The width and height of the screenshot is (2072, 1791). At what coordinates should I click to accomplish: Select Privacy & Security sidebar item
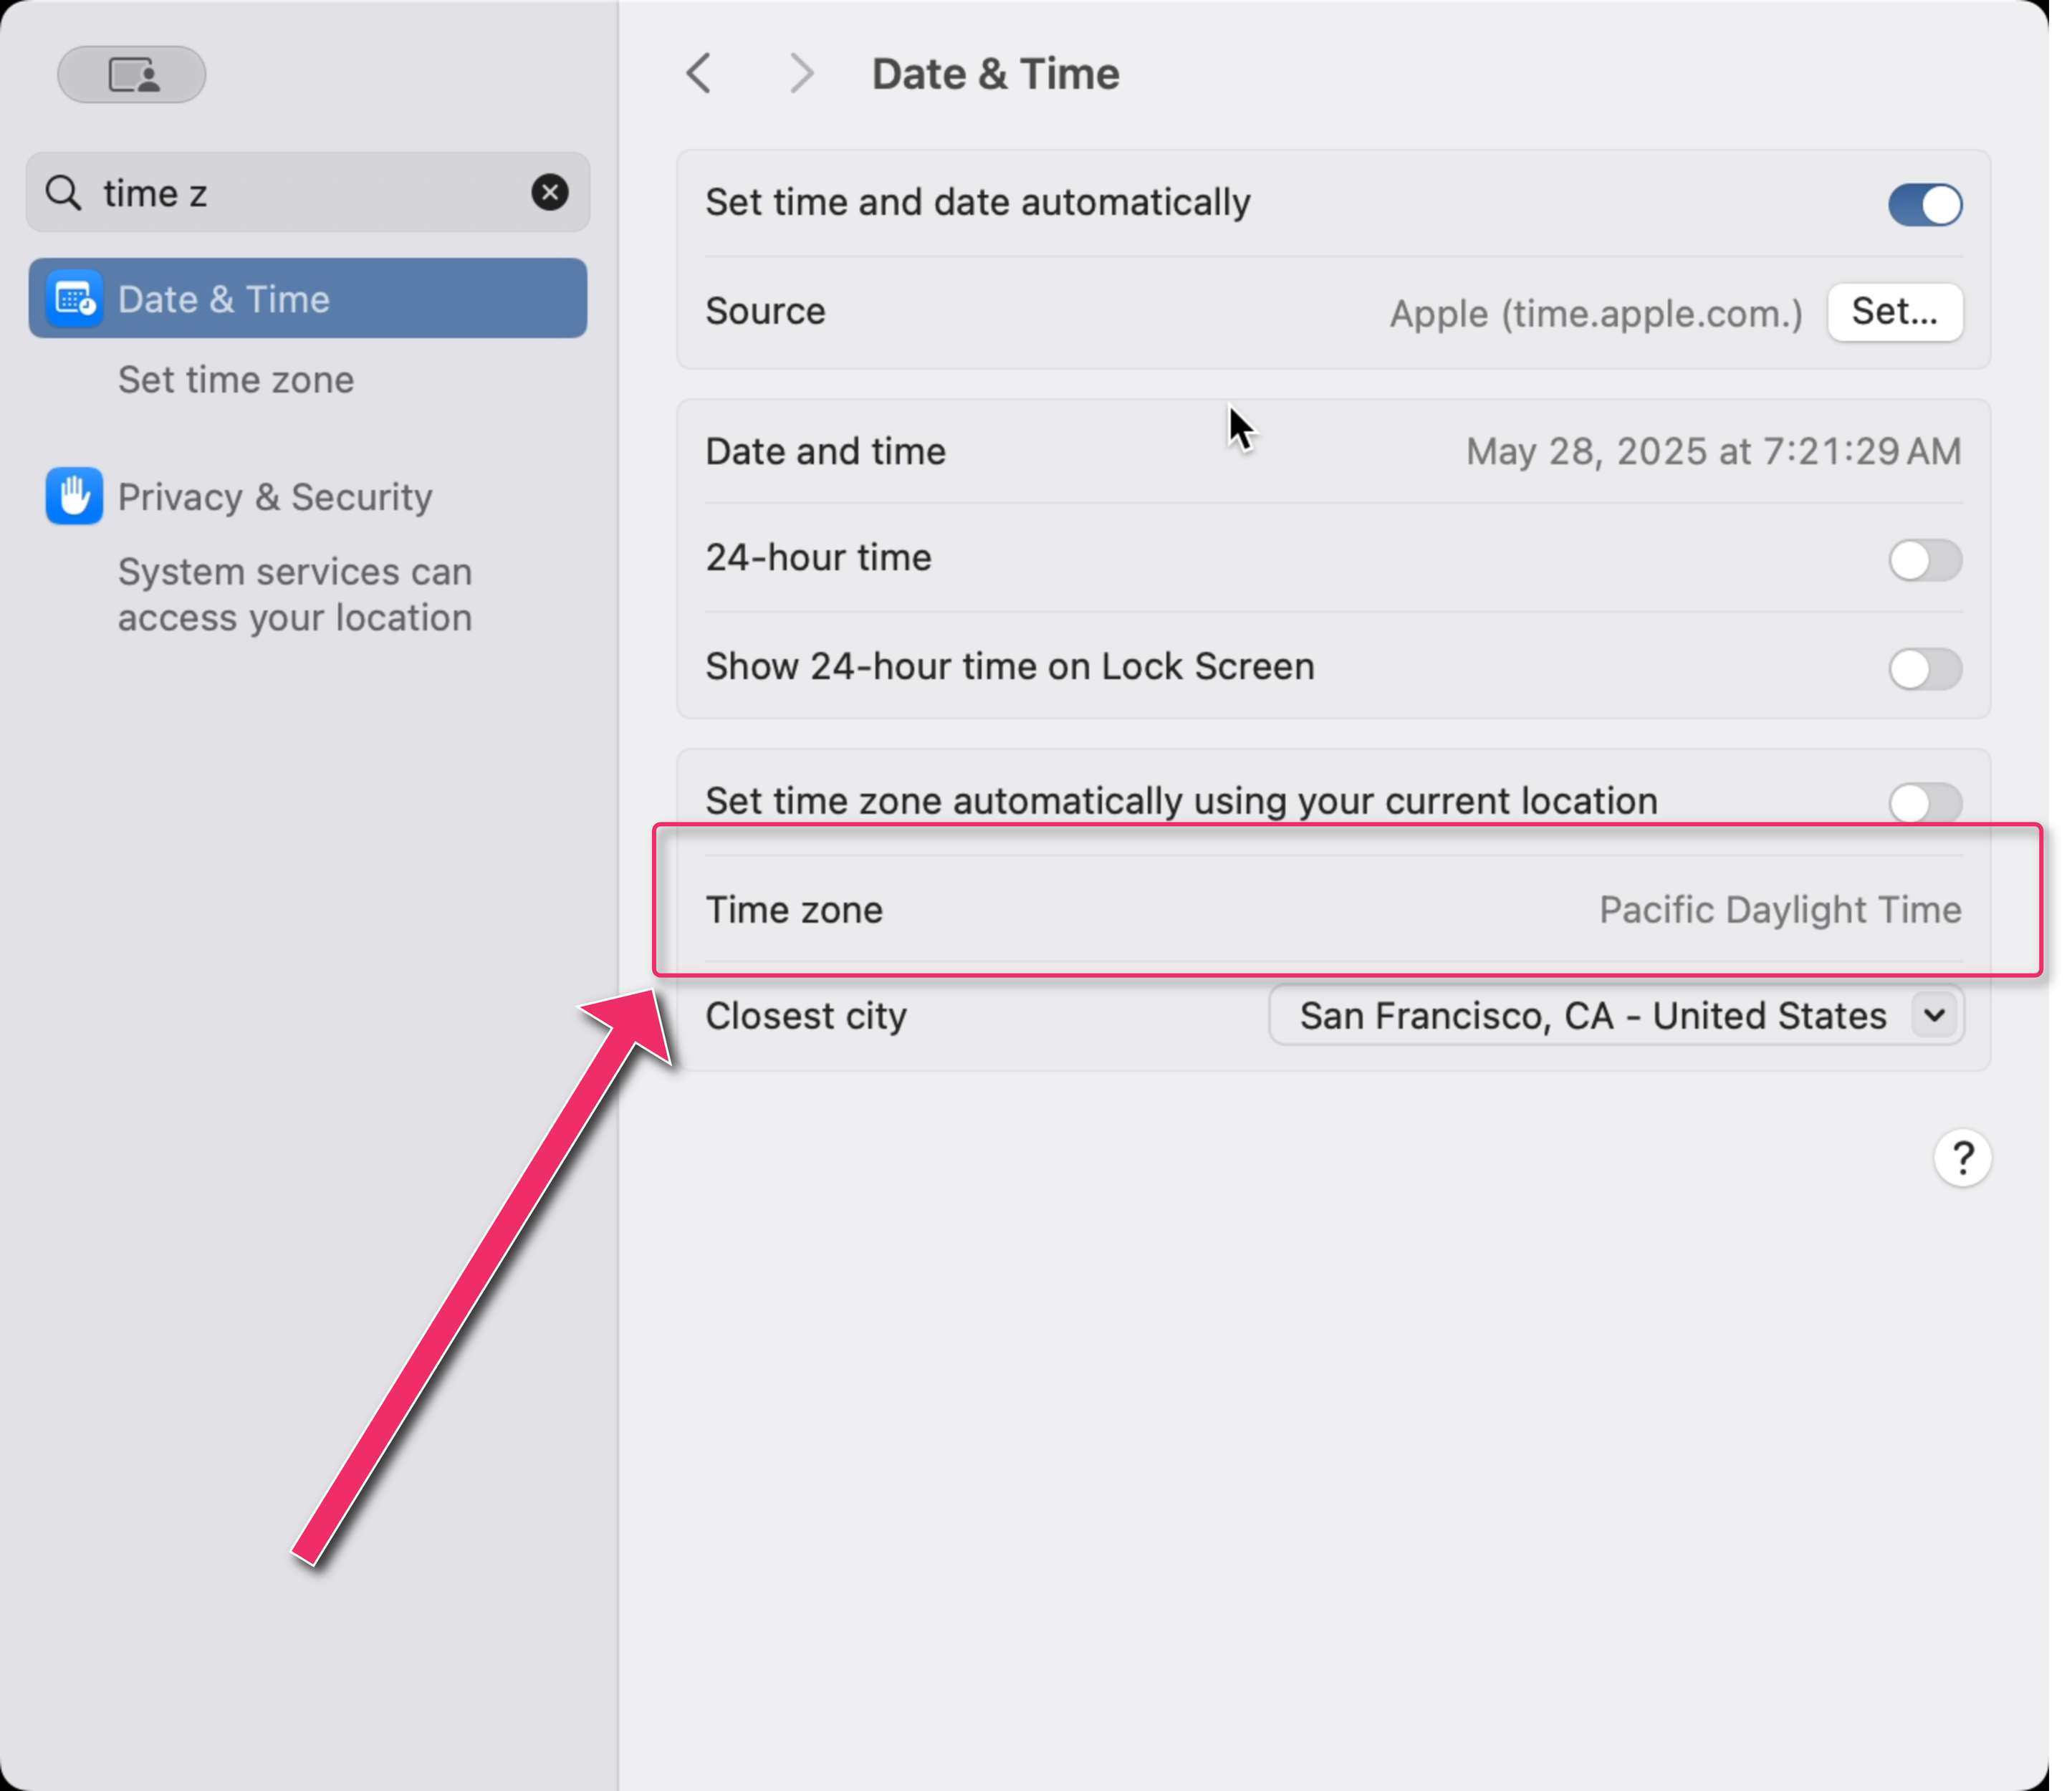(x=275, y=497)
